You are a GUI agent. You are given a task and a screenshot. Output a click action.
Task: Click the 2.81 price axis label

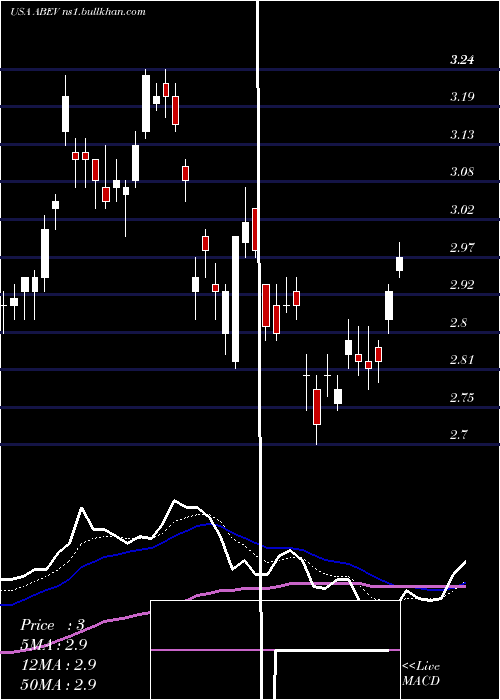pyautogui.click(x=462, y=359)
